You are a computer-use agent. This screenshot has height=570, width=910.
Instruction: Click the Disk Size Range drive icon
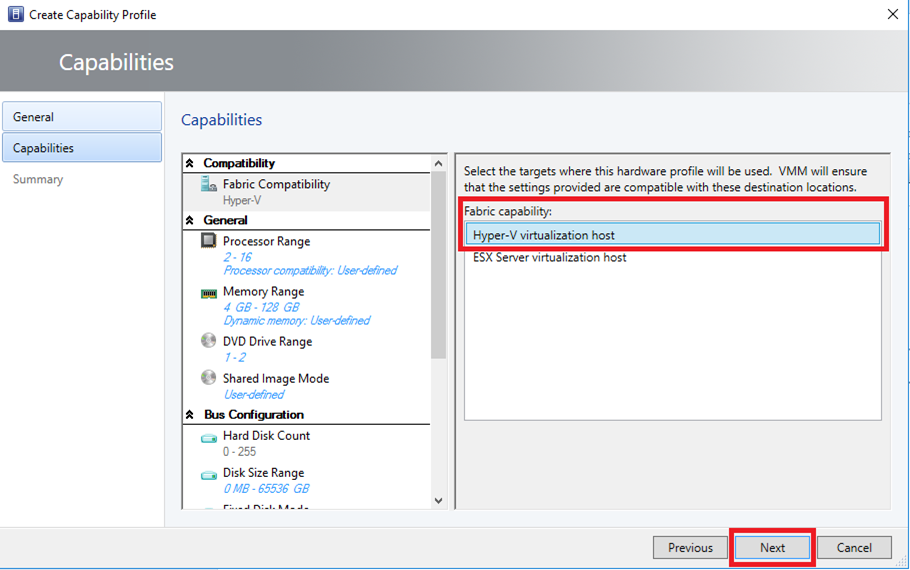tap(208, 474)
